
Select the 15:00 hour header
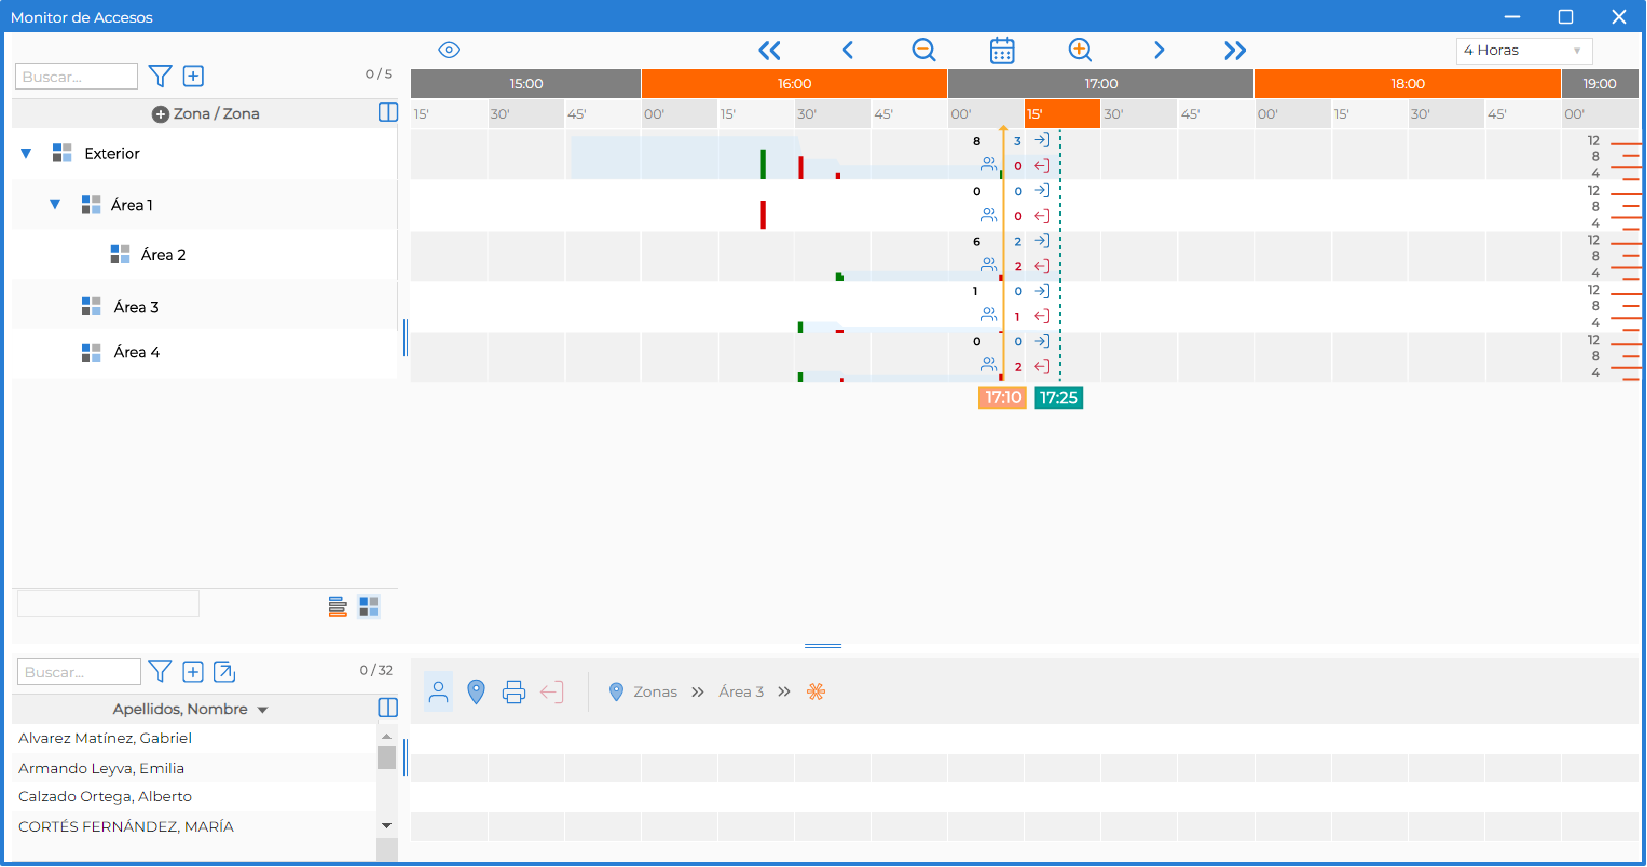click(526, 84)
